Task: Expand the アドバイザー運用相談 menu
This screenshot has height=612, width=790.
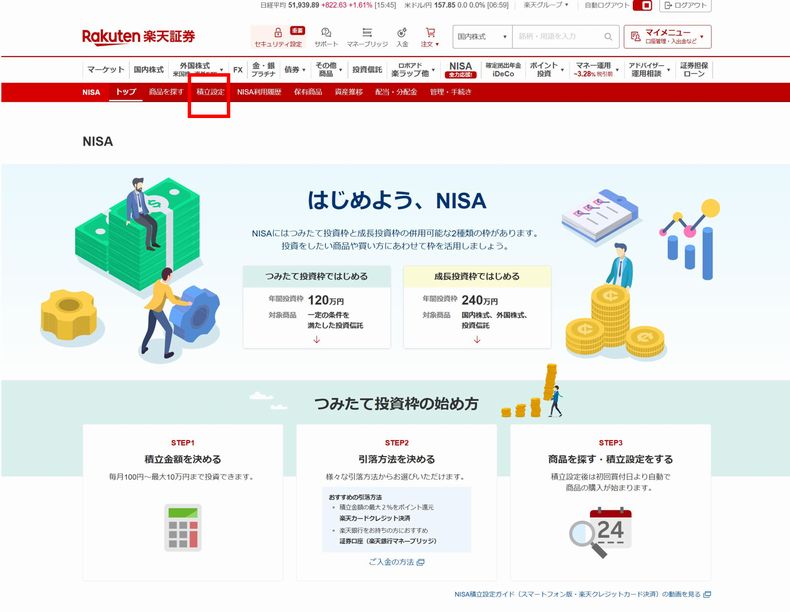Action: coord(649,70)
